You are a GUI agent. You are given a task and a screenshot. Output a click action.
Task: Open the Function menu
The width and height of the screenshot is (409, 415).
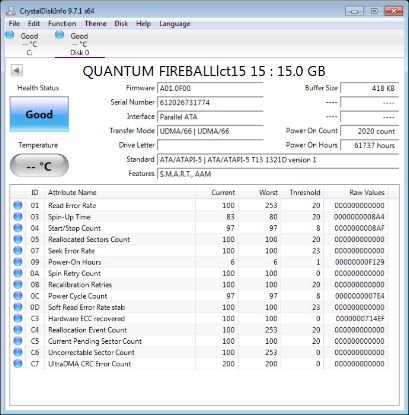point(62,24)
